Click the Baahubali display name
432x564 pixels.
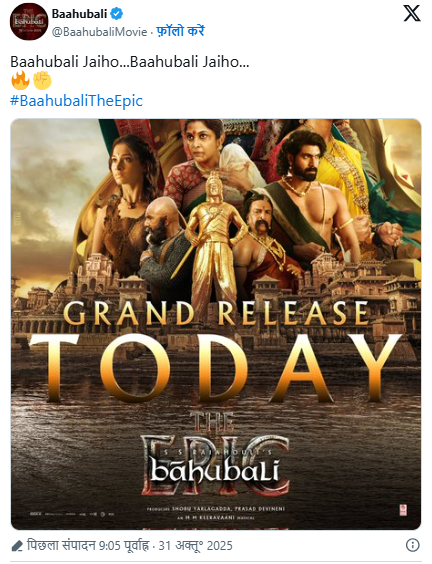click(x=79, y=14)
